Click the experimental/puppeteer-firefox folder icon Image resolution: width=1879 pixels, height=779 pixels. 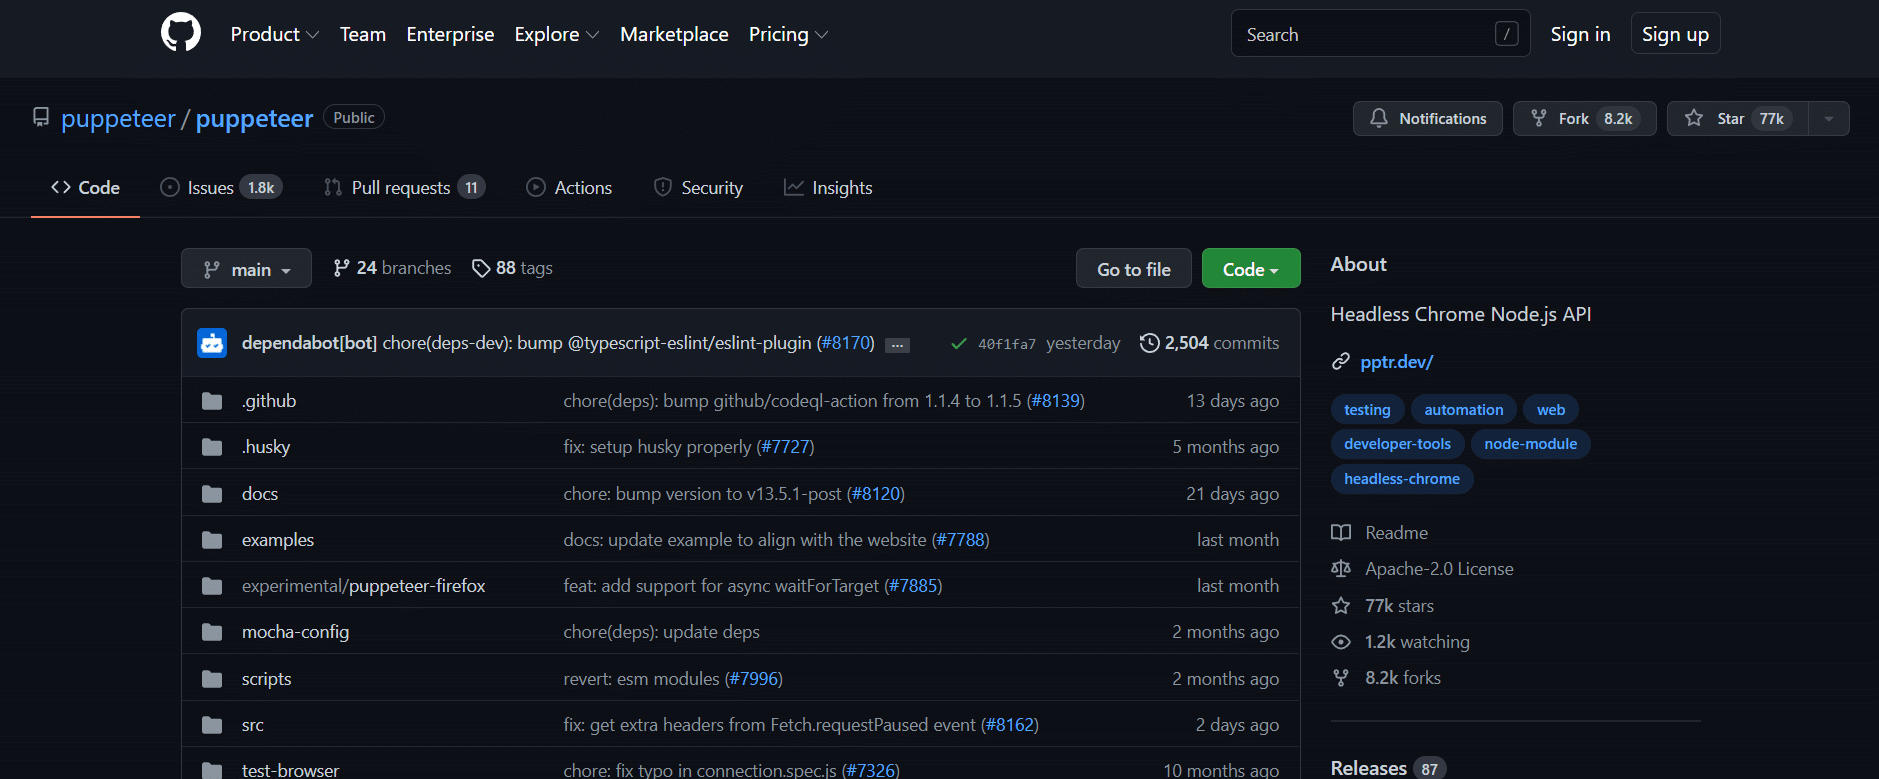212,586
